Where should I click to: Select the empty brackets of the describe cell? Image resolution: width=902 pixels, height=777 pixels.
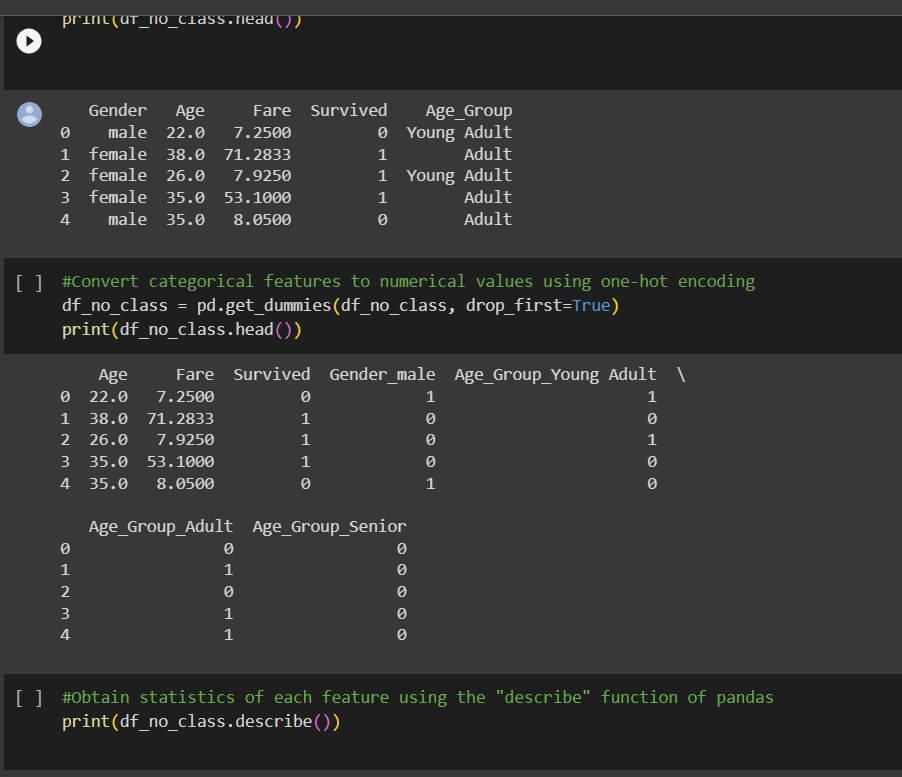point(29,698)
